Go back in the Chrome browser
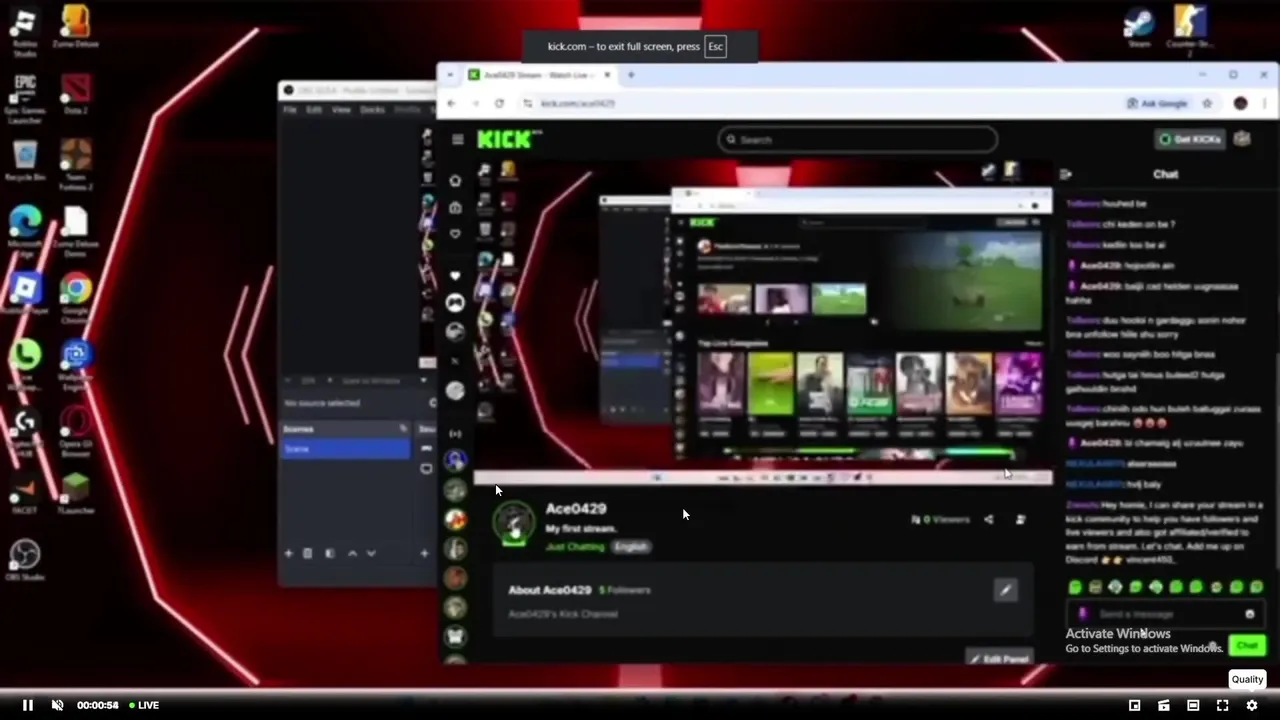This screenshot has width=1280, height=720. [451, 103]
